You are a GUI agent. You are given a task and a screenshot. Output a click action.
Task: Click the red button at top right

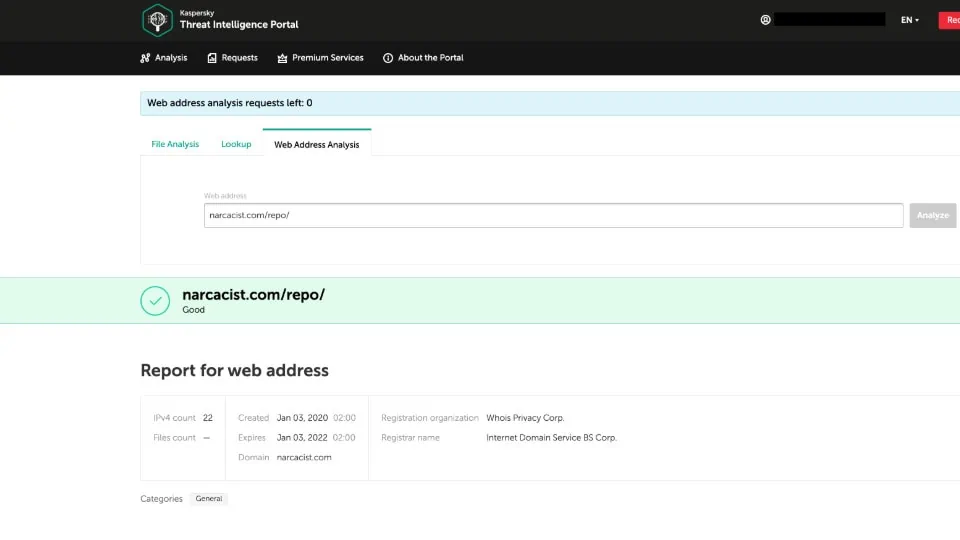click(950, 20)
